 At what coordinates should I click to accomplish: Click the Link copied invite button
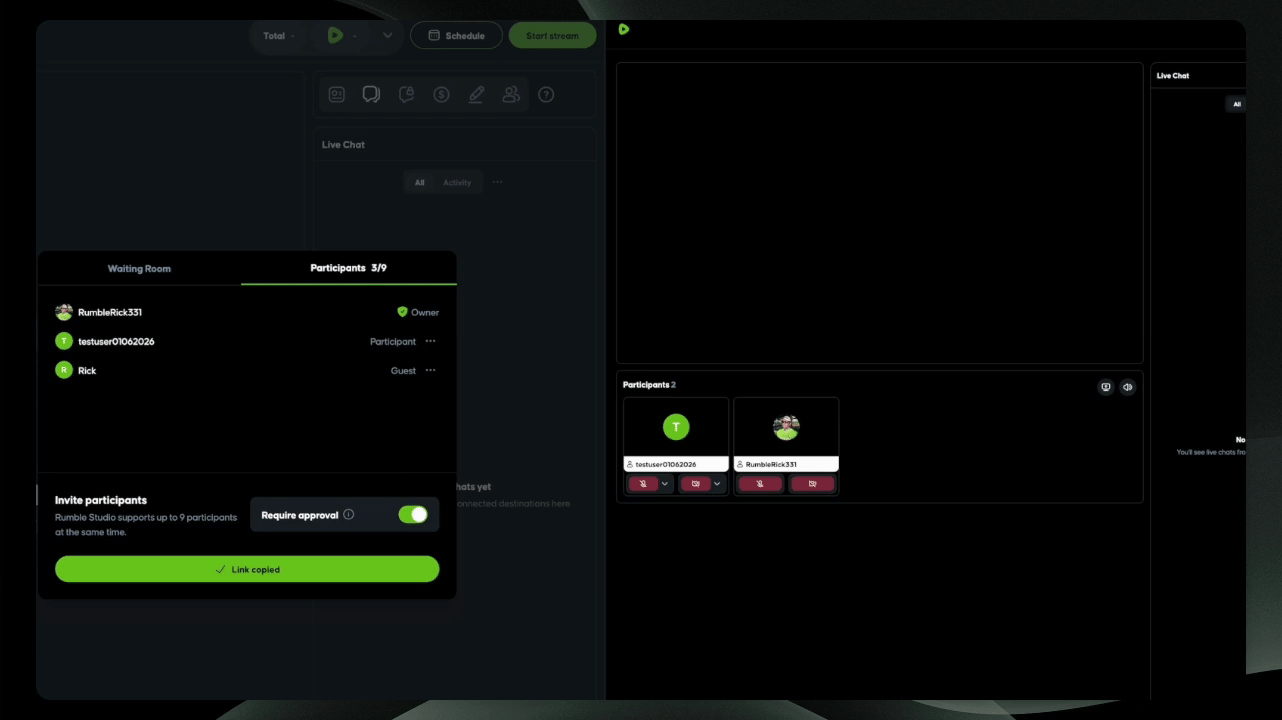pyautogui.click(x=247, y=569)
